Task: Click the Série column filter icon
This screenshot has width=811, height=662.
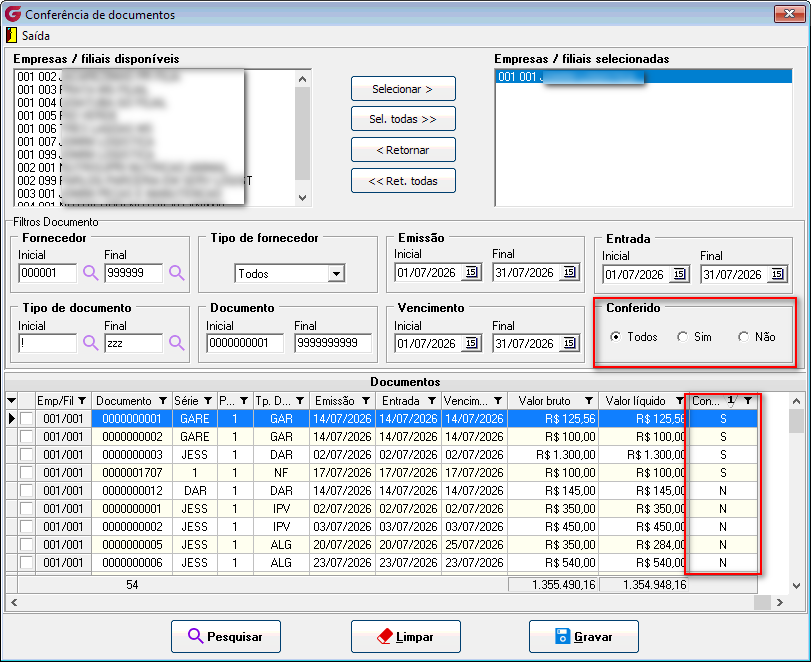Action: [x=208, y=401]
